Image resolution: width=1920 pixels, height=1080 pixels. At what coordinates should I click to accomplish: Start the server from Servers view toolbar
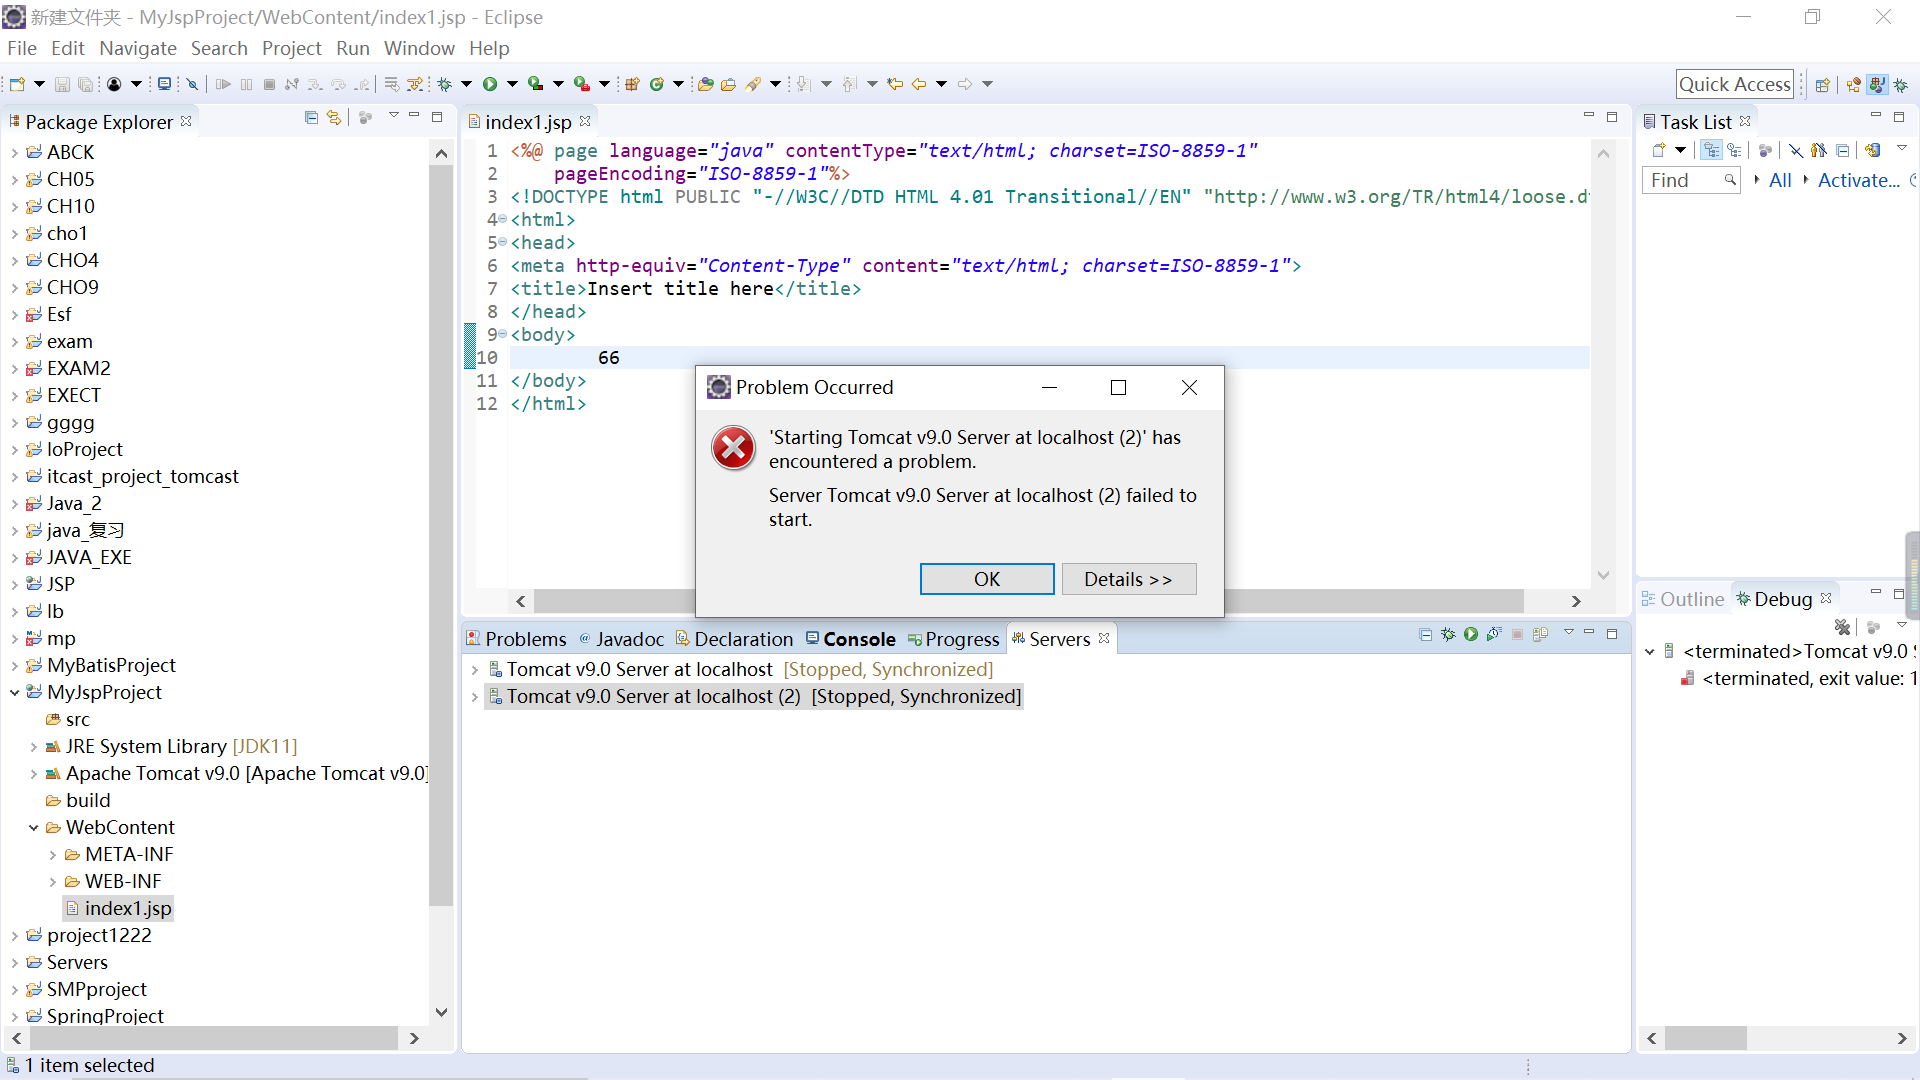pos(1471,634)
